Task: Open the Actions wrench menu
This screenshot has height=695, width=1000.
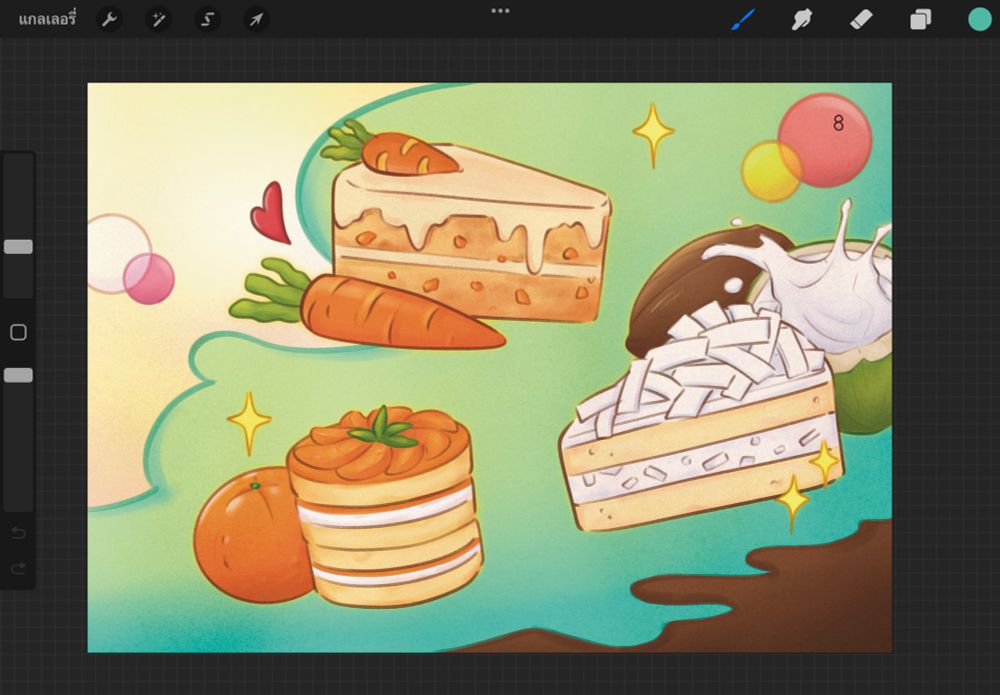Action: [x=110, y=19]
